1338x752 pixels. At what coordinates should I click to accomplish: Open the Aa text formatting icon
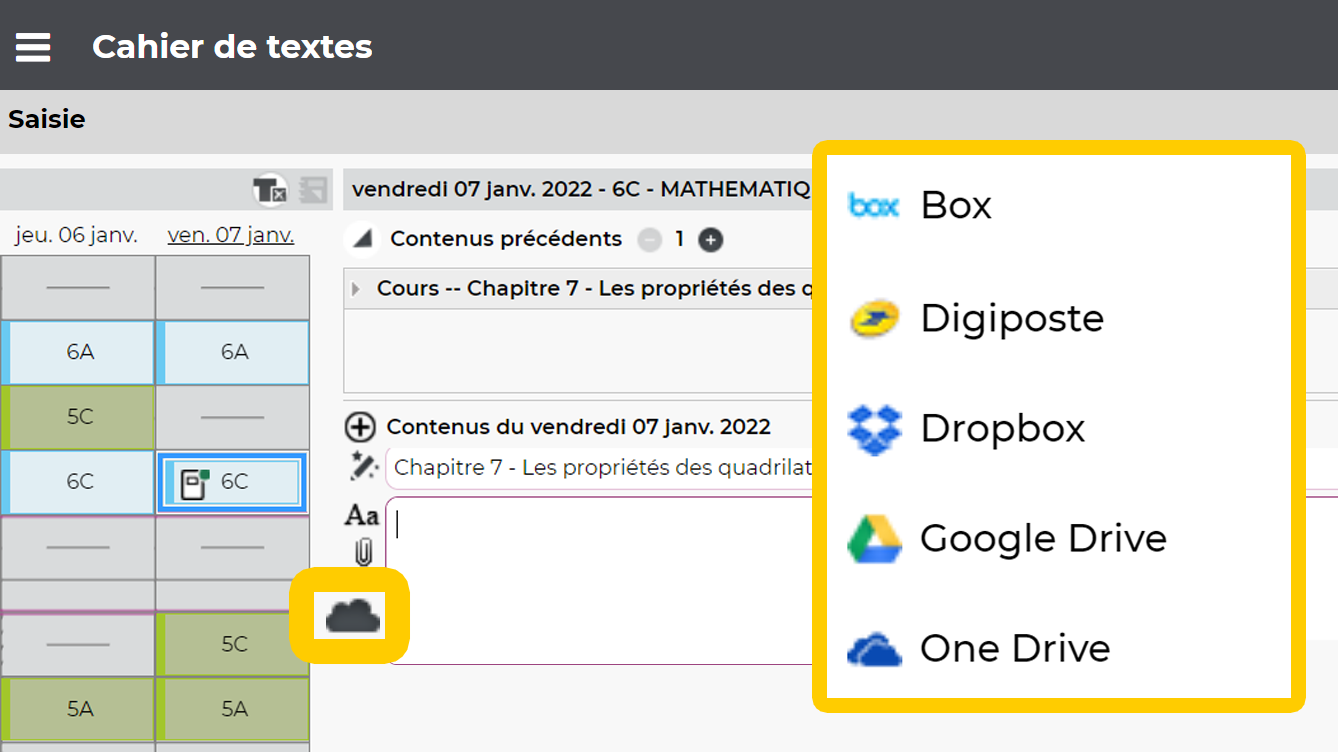[x=362, y=515]
